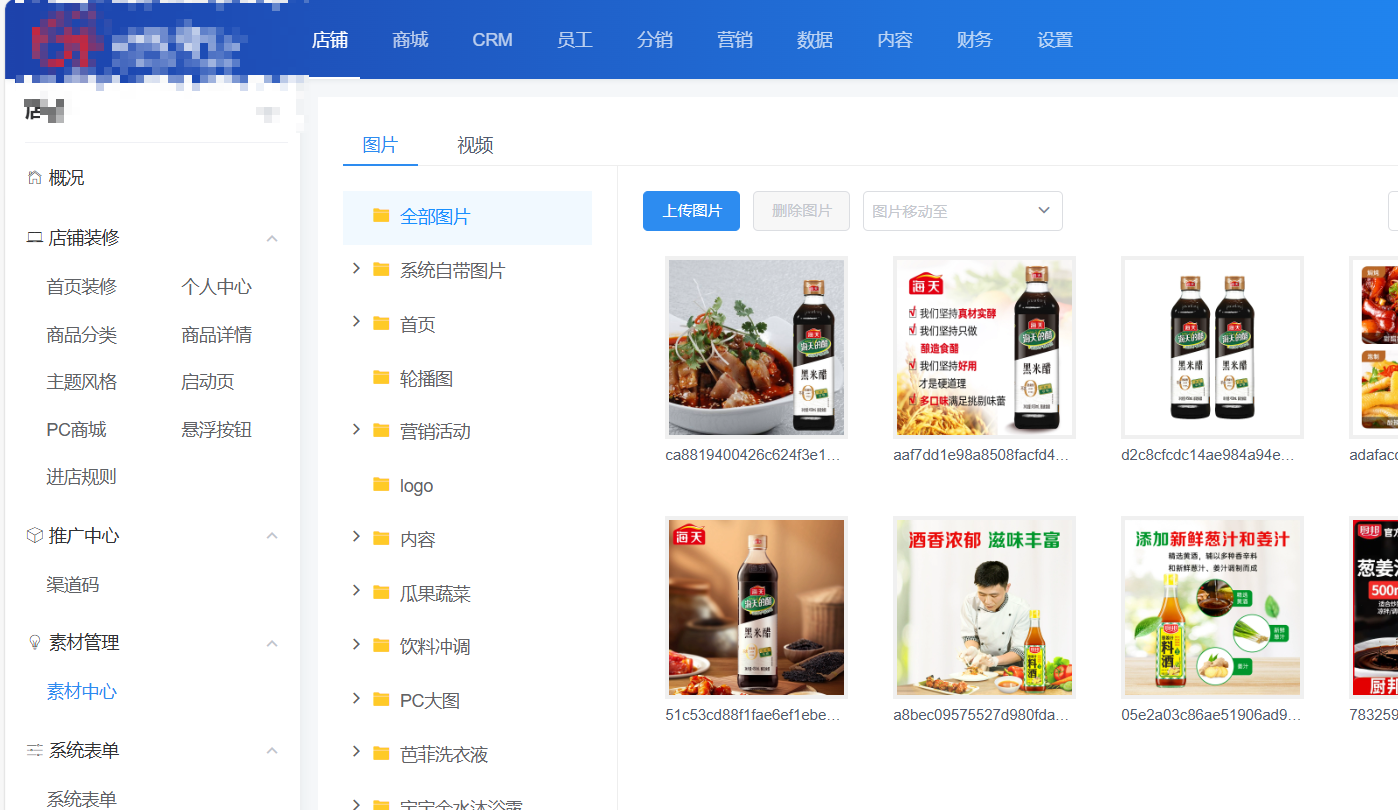1398x810 pixels.
Task: Open PC商城 in the sidebar
Action: 76,430
